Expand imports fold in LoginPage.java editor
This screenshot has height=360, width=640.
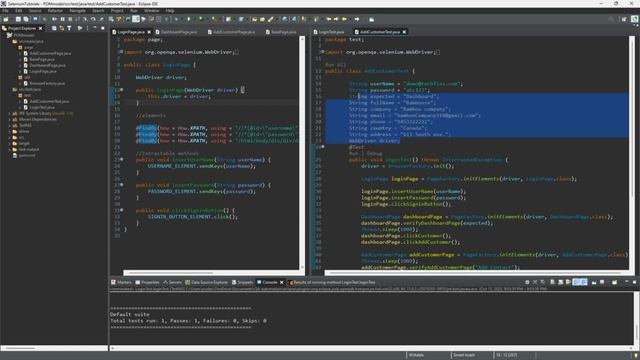(x=121, y=52)
